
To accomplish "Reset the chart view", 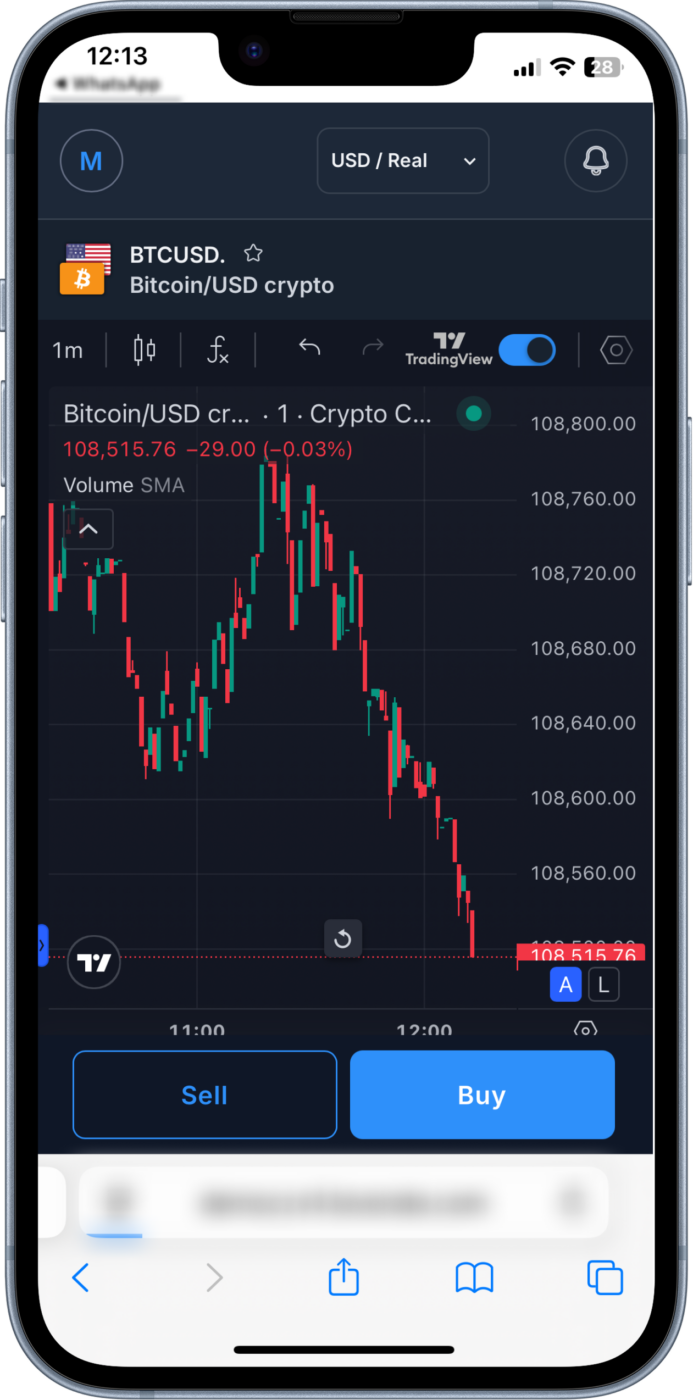I will [343, 938].
